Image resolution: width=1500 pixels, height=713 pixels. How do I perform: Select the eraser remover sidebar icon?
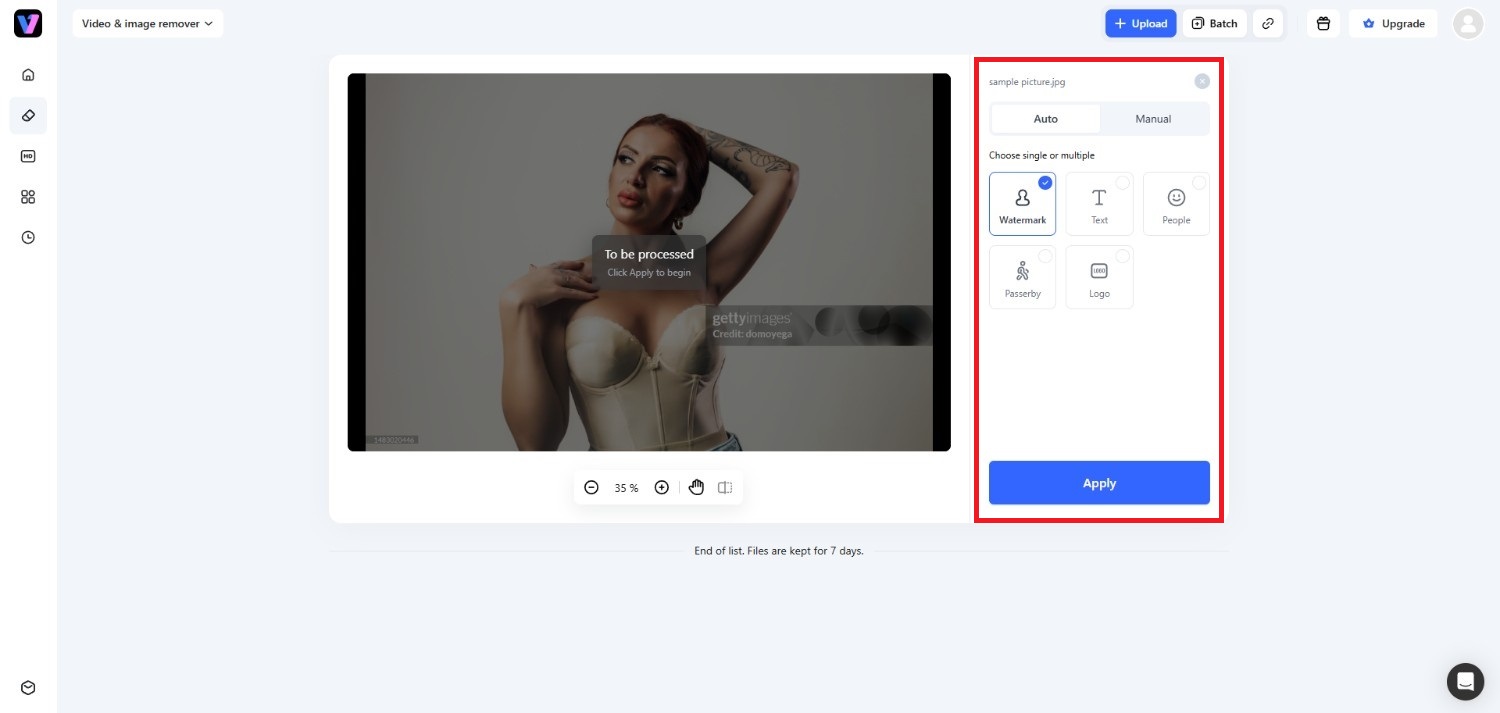[x=28, y=116]
